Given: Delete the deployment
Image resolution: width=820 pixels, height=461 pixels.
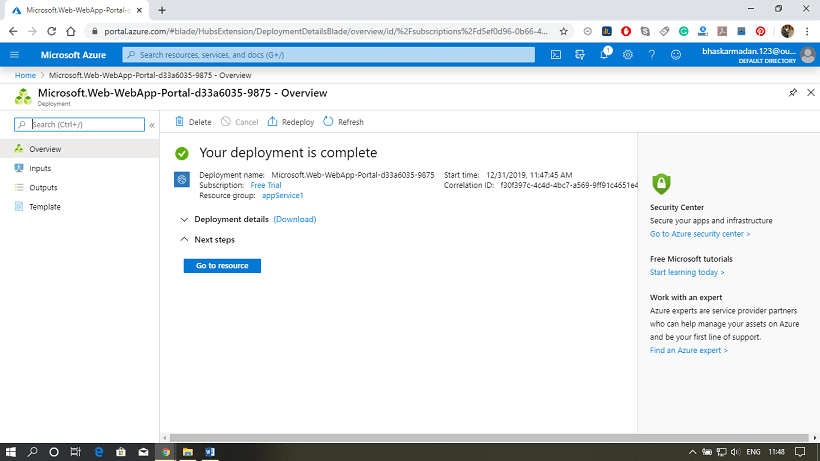Looking at the screenshot, I should pos(193,122).
